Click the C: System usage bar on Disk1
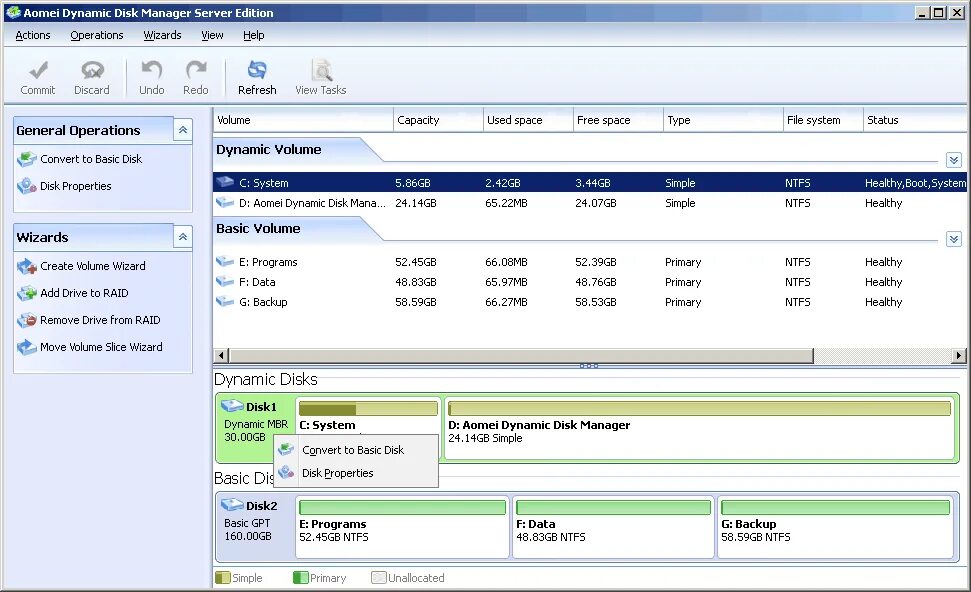This screenshot has width=971, height=592. coord(368,409)
